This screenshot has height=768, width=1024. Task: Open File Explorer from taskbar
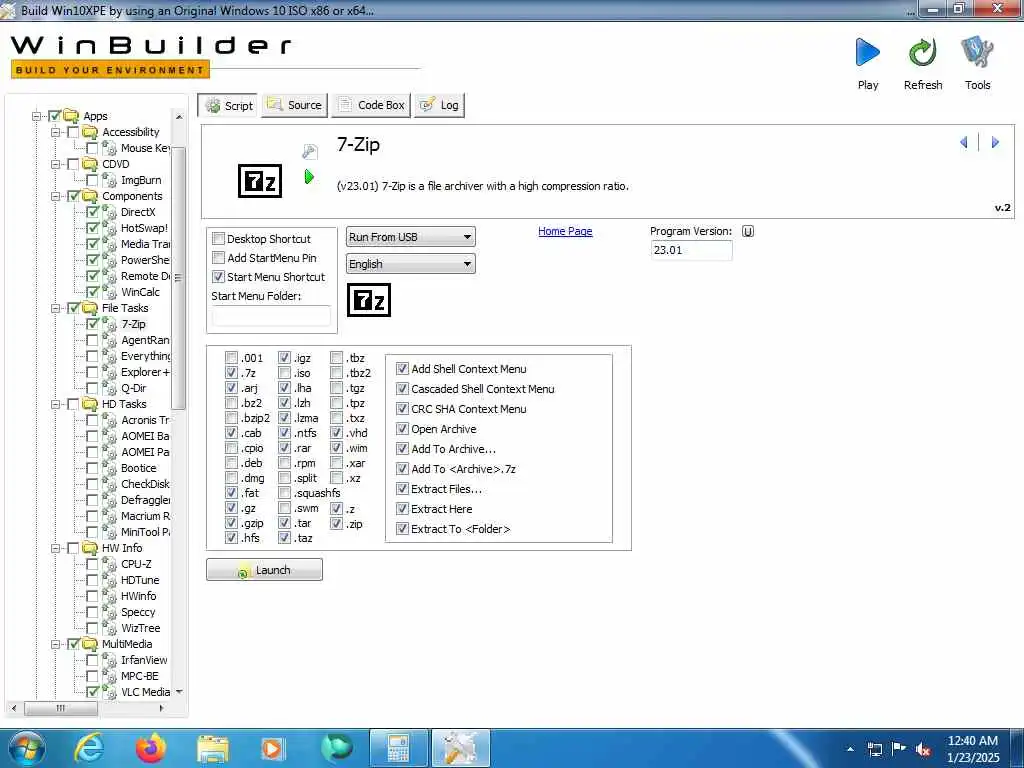coord(212,748)
